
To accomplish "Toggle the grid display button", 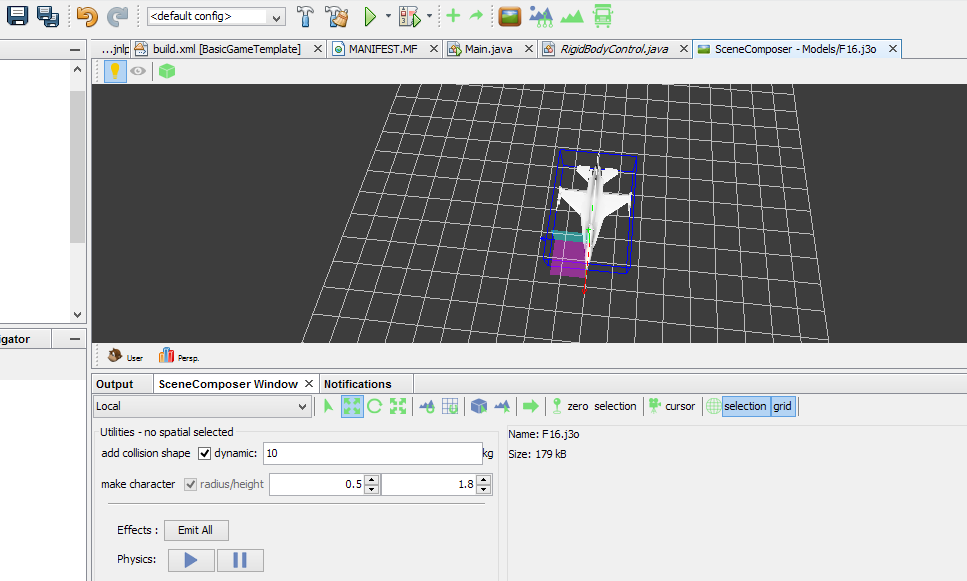I will [x=783, y=406].
